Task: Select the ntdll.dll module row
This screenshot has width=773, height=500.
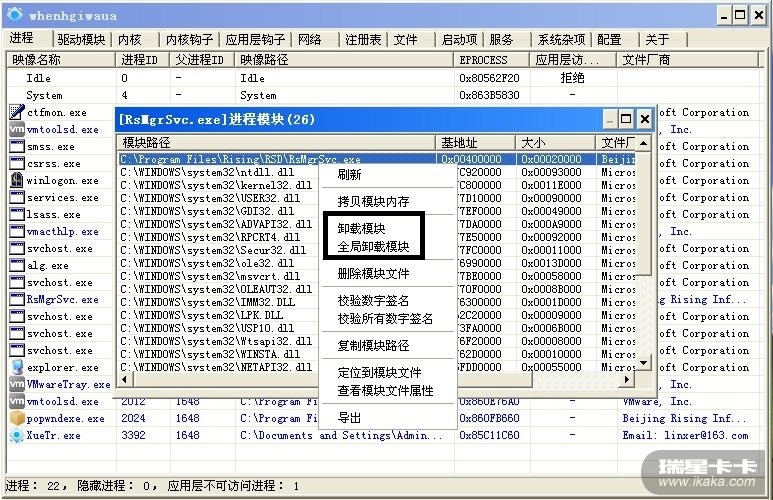Action: 377,172
